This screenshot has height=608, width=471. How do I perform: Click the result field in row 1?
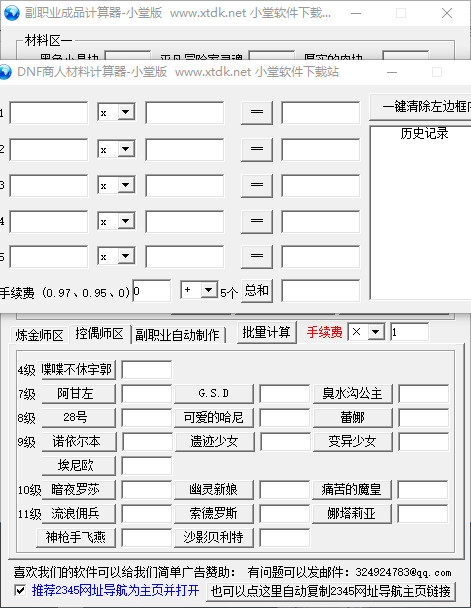click(321, 113)
